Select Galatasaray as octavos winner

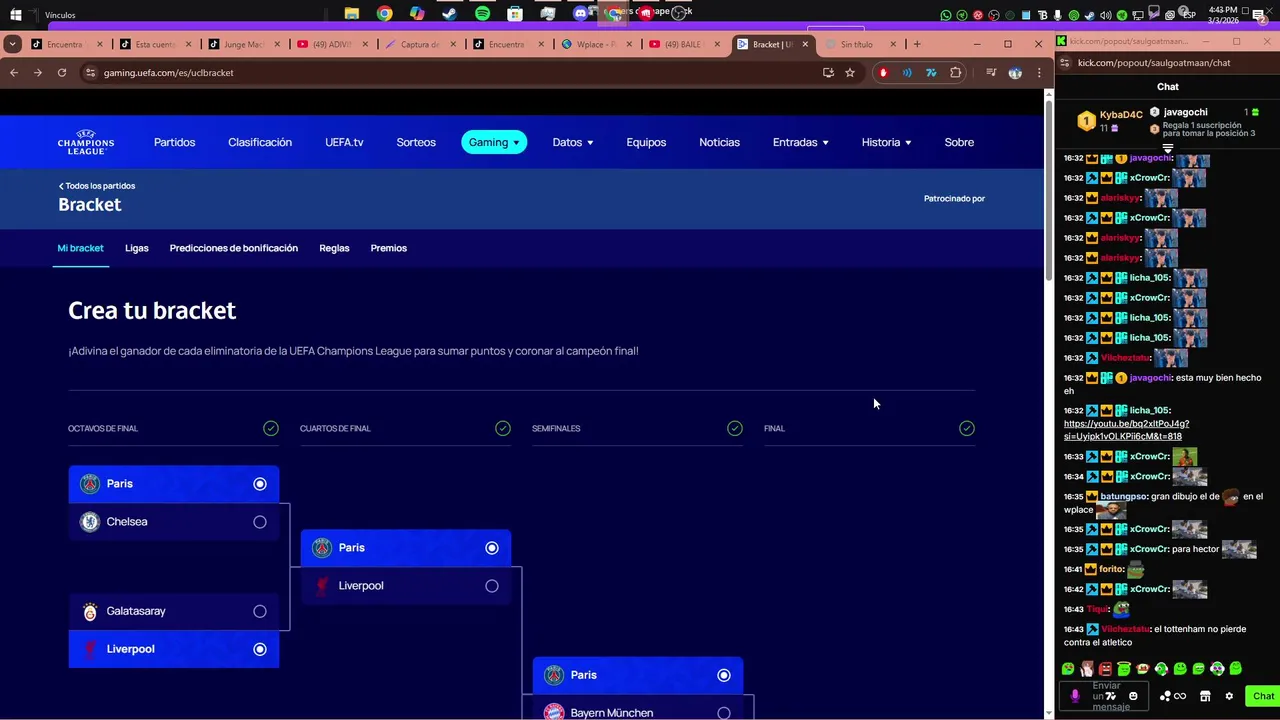[260, 611]
